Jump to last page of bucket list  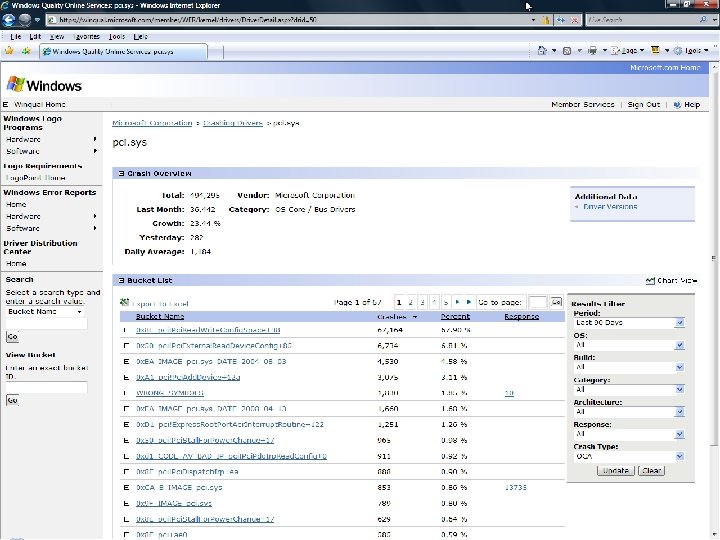tap(469, 301)
